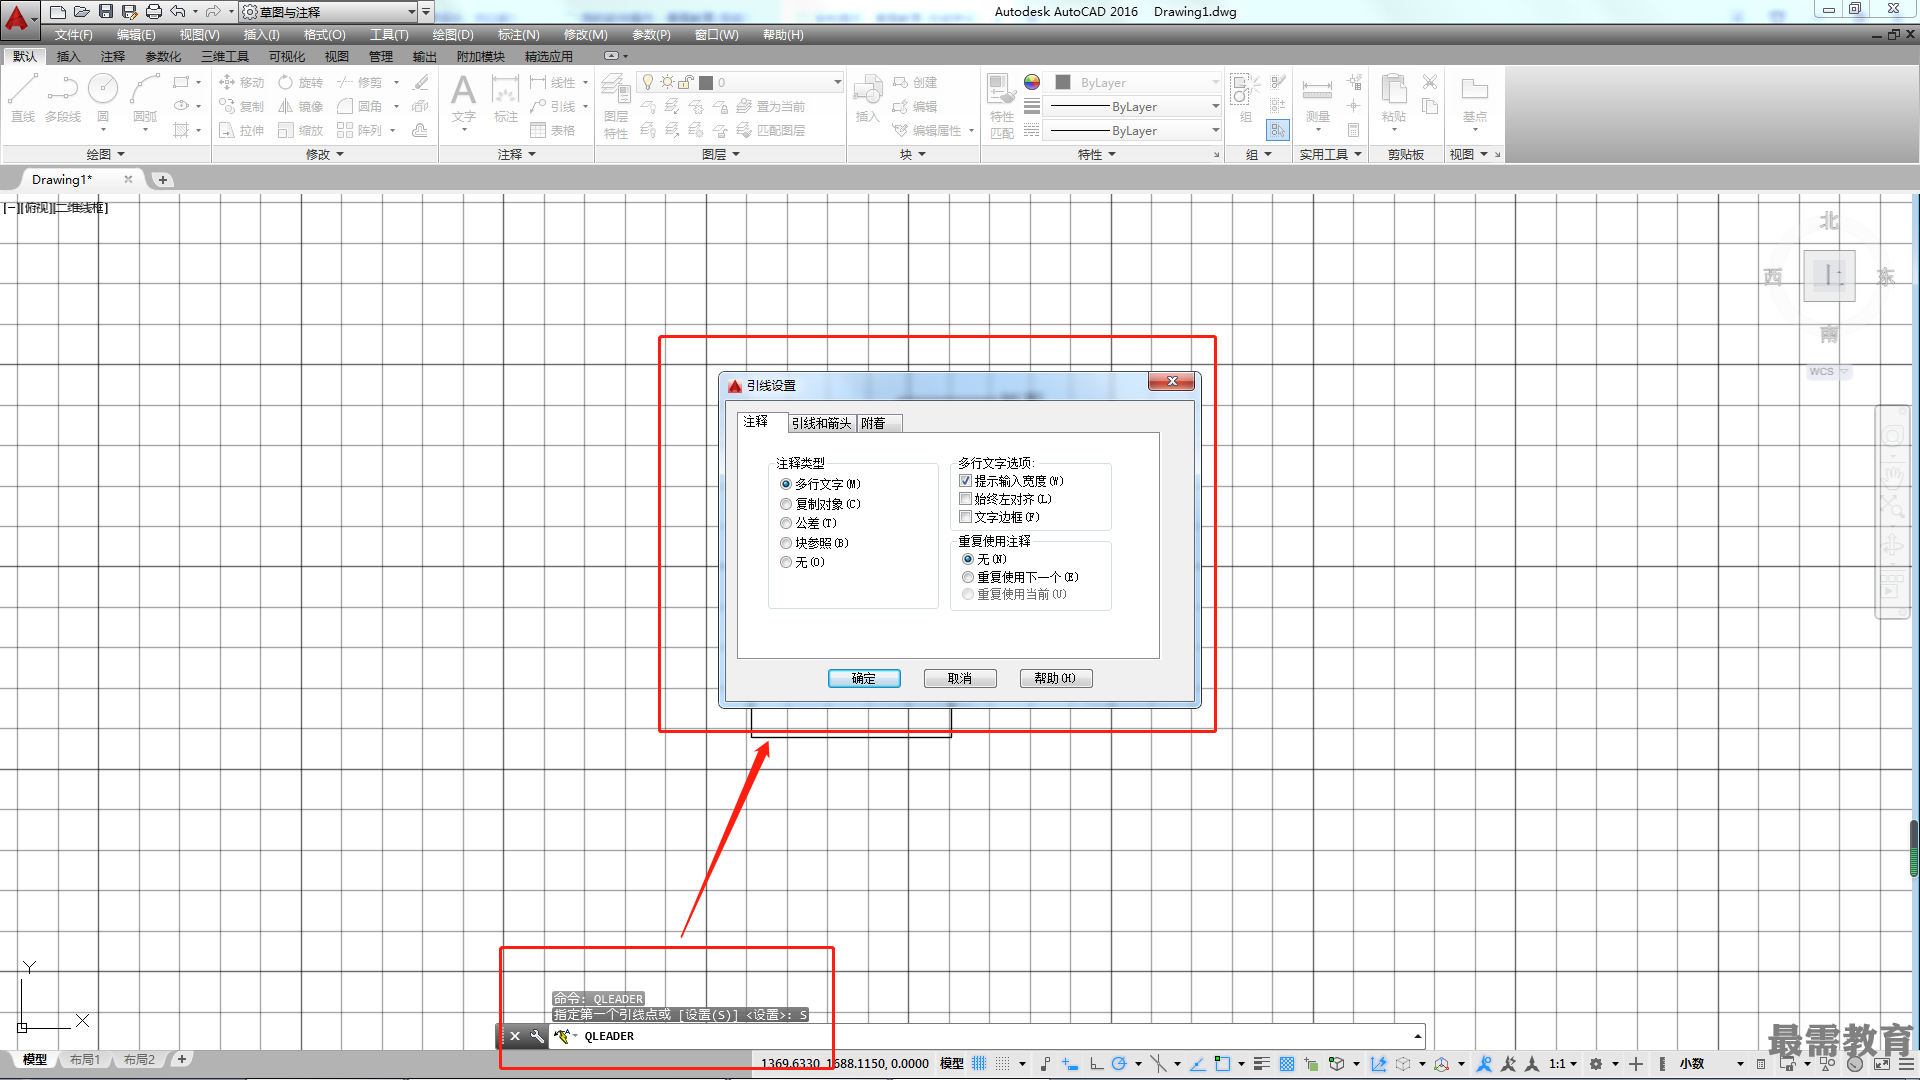This screenshot has width=1920, height=1080.
Task: Click the Rotate (旋转) tool
Action: coord(301,82)
